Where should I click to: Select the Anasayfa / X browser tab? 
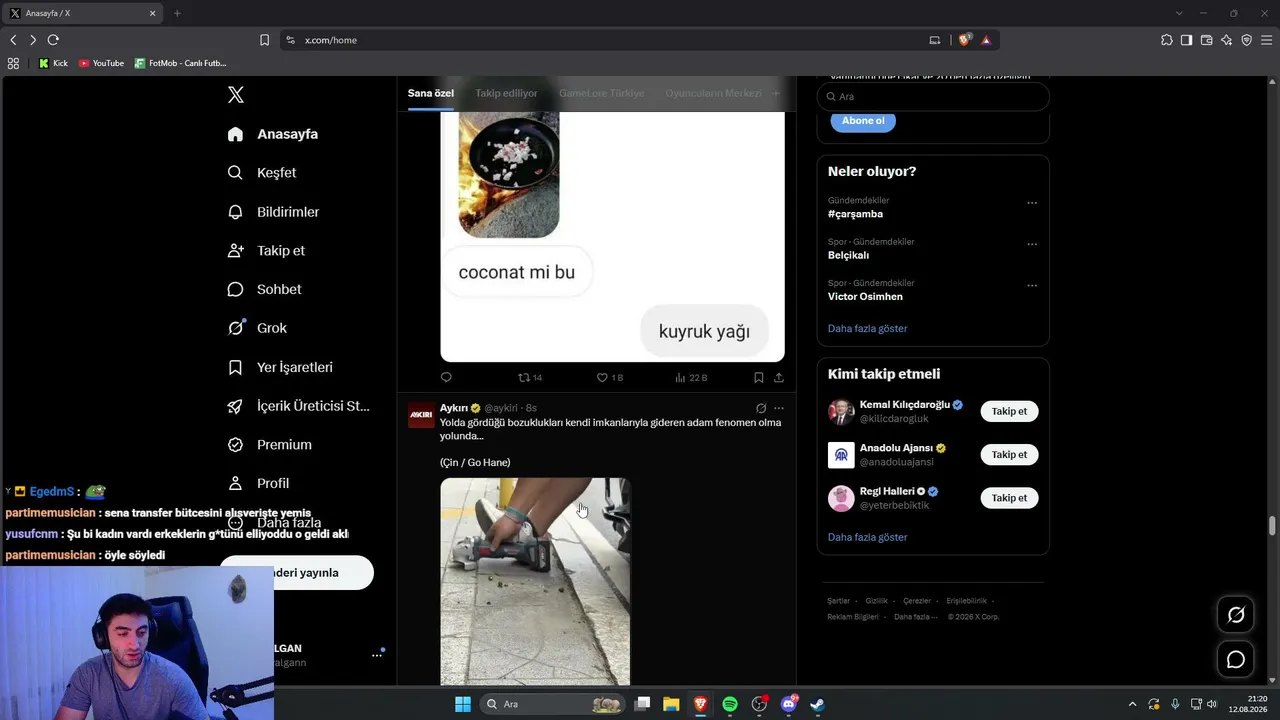tap(84, 13)
